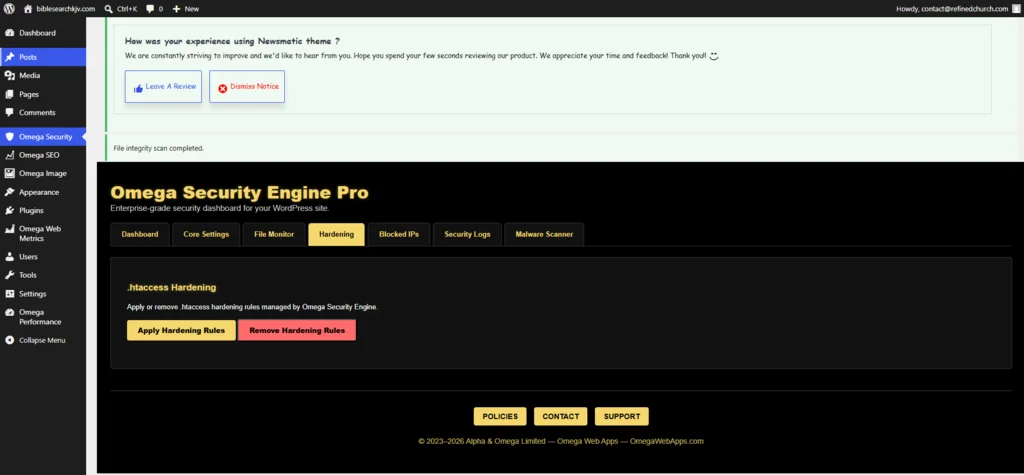Image resolution: width=1024 pixels, height=475 pixels.
Task: Click the "File integrity scan completed." notice text
Action: tap(159, 148)
